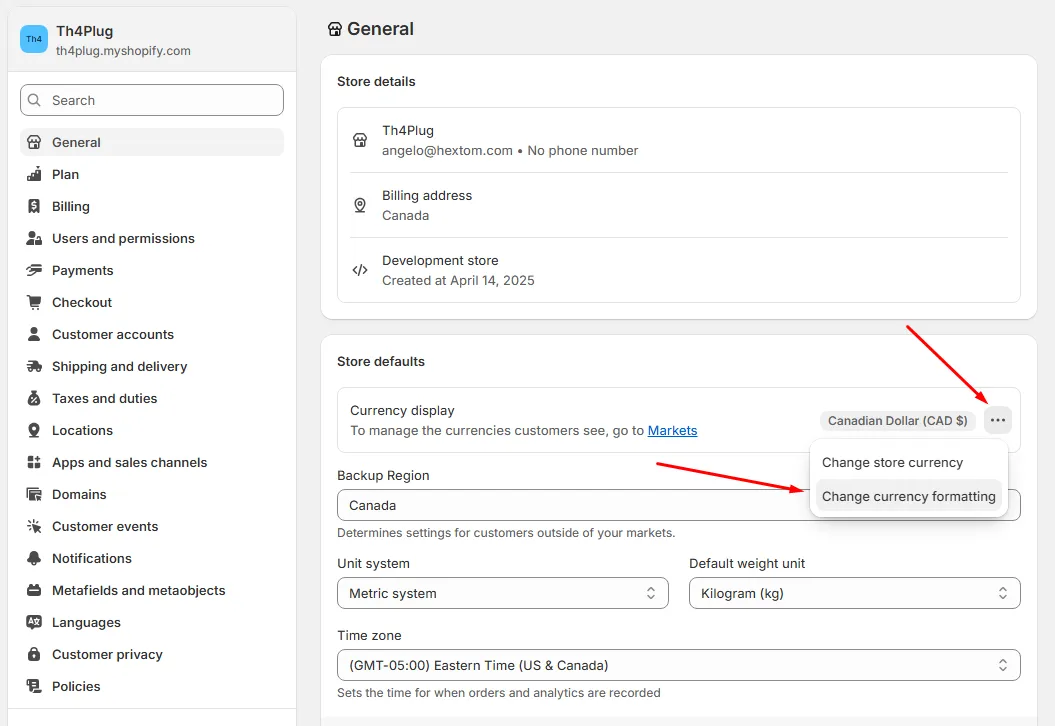Open Languages settings
The height and width of the screenshot is (726, 1055).
point(152,622)
